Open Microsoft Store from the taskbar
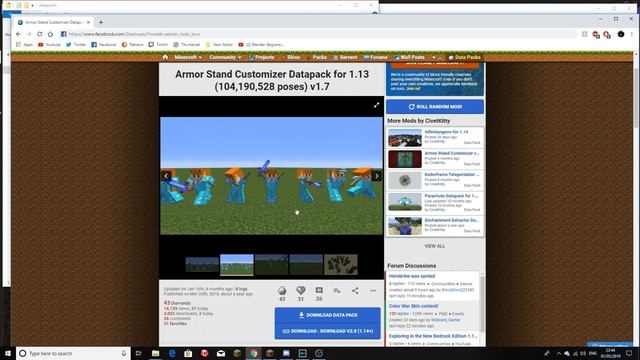Viewport: 640px width, 360px height. [x=188, y=353]
